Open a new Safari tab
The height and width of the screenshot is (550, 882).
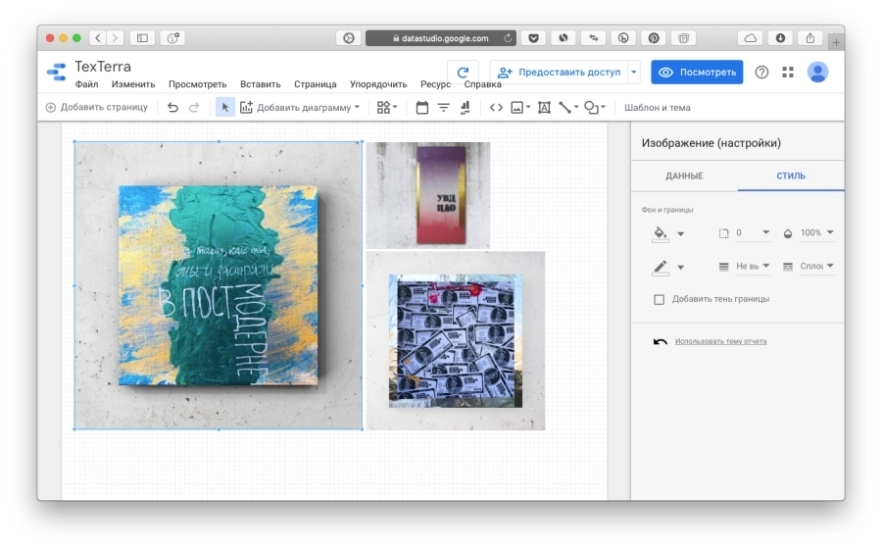(x=836, y=42)
